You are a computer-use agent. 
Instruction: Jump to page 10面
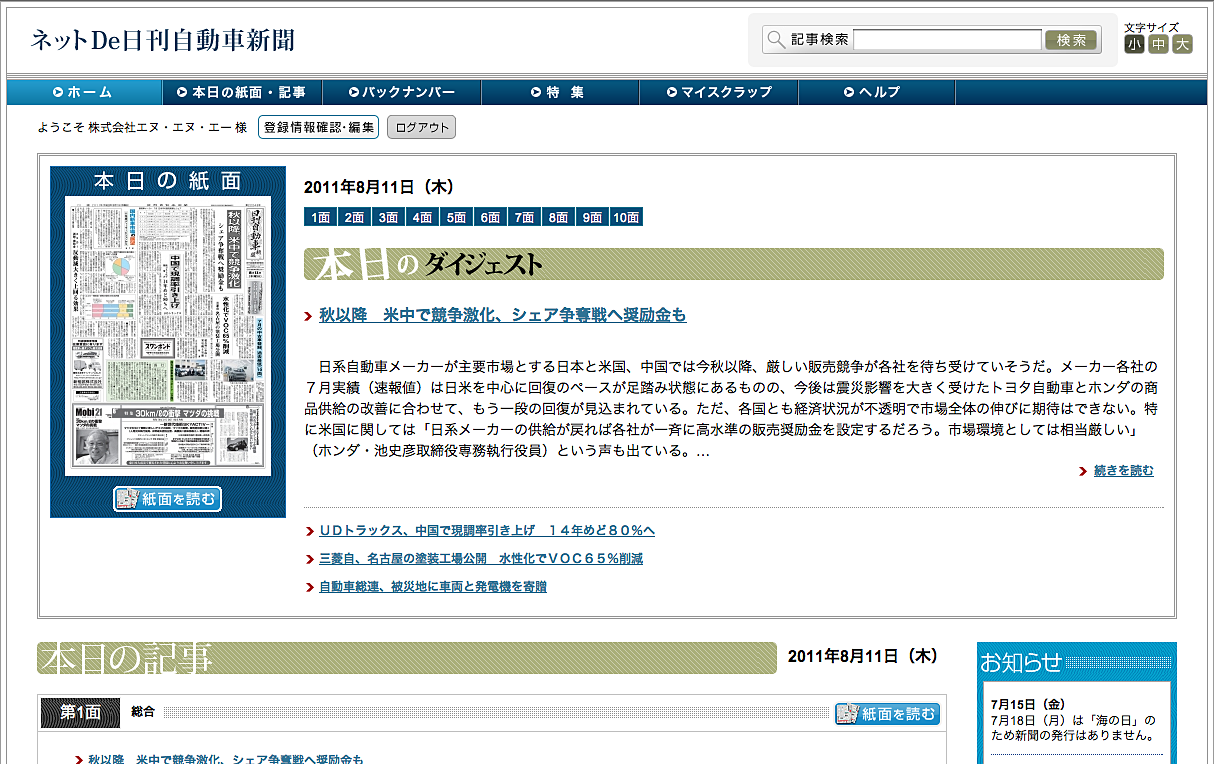tap(626, 217)
